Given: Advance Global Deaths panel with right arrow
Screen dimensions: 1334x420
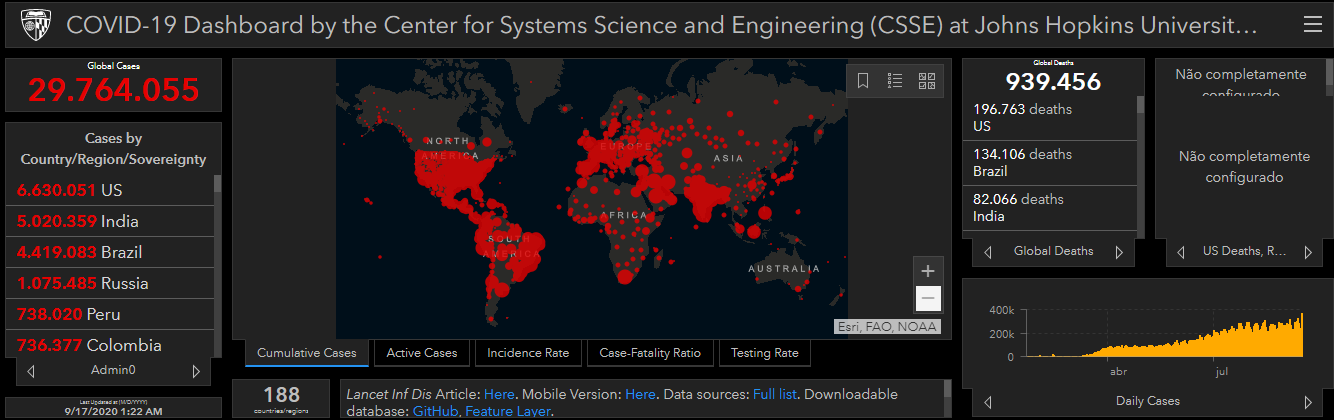Looking at the screenshot, I should pyautogui.click(x=1119, y=252).
